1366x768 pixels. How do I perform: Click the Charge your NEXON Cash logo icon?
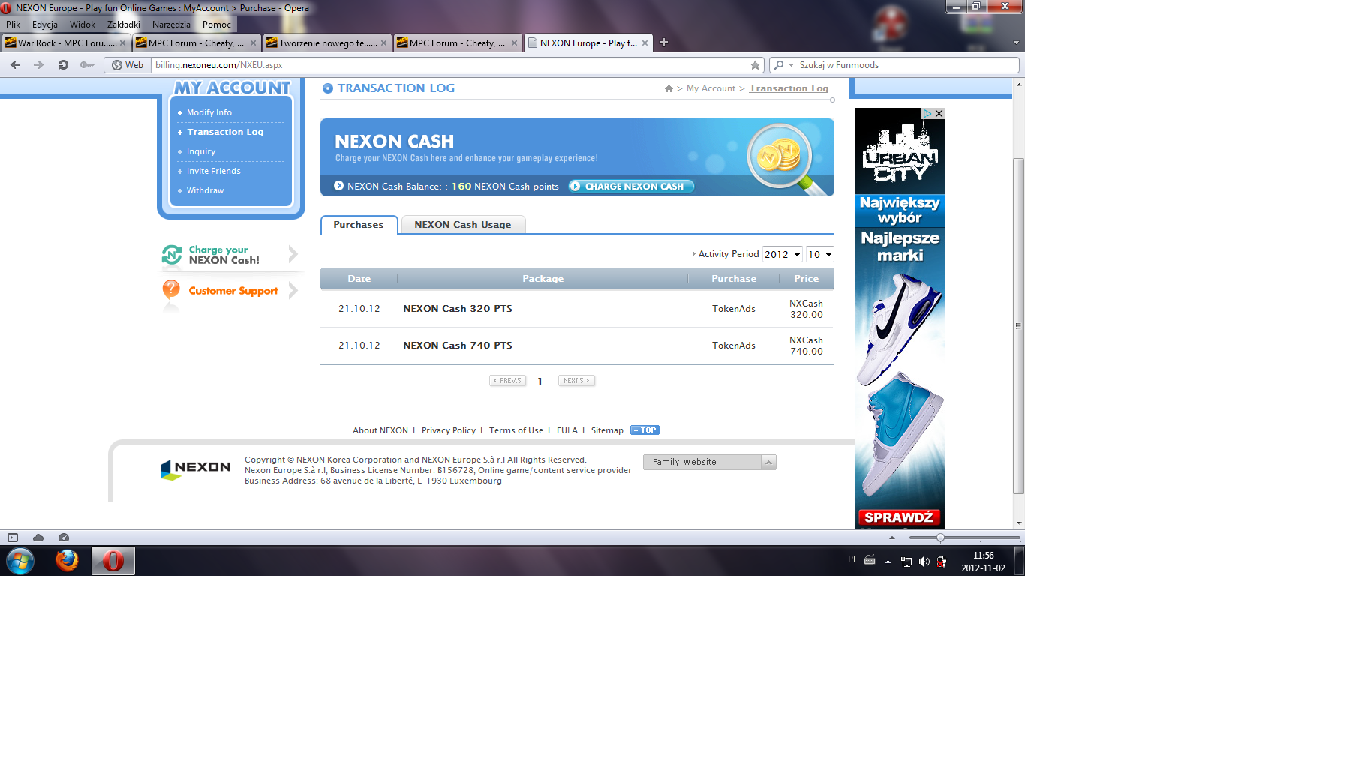click(172, 255)
